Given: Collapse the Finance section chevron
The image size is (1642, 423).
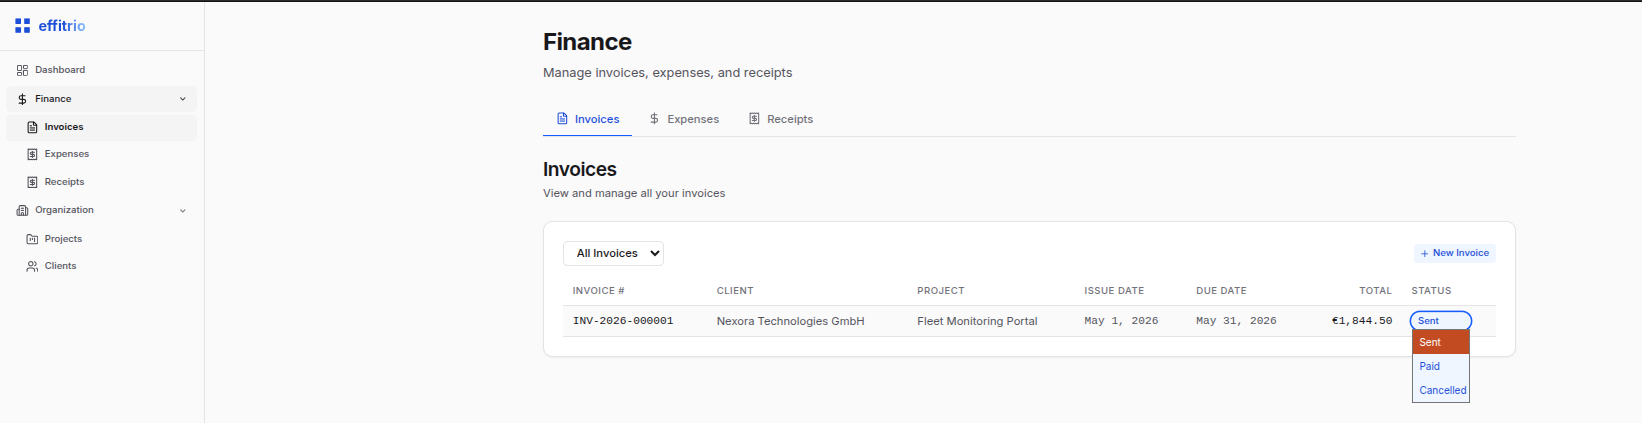Looking at the screenshot, I should coord(183,99).
